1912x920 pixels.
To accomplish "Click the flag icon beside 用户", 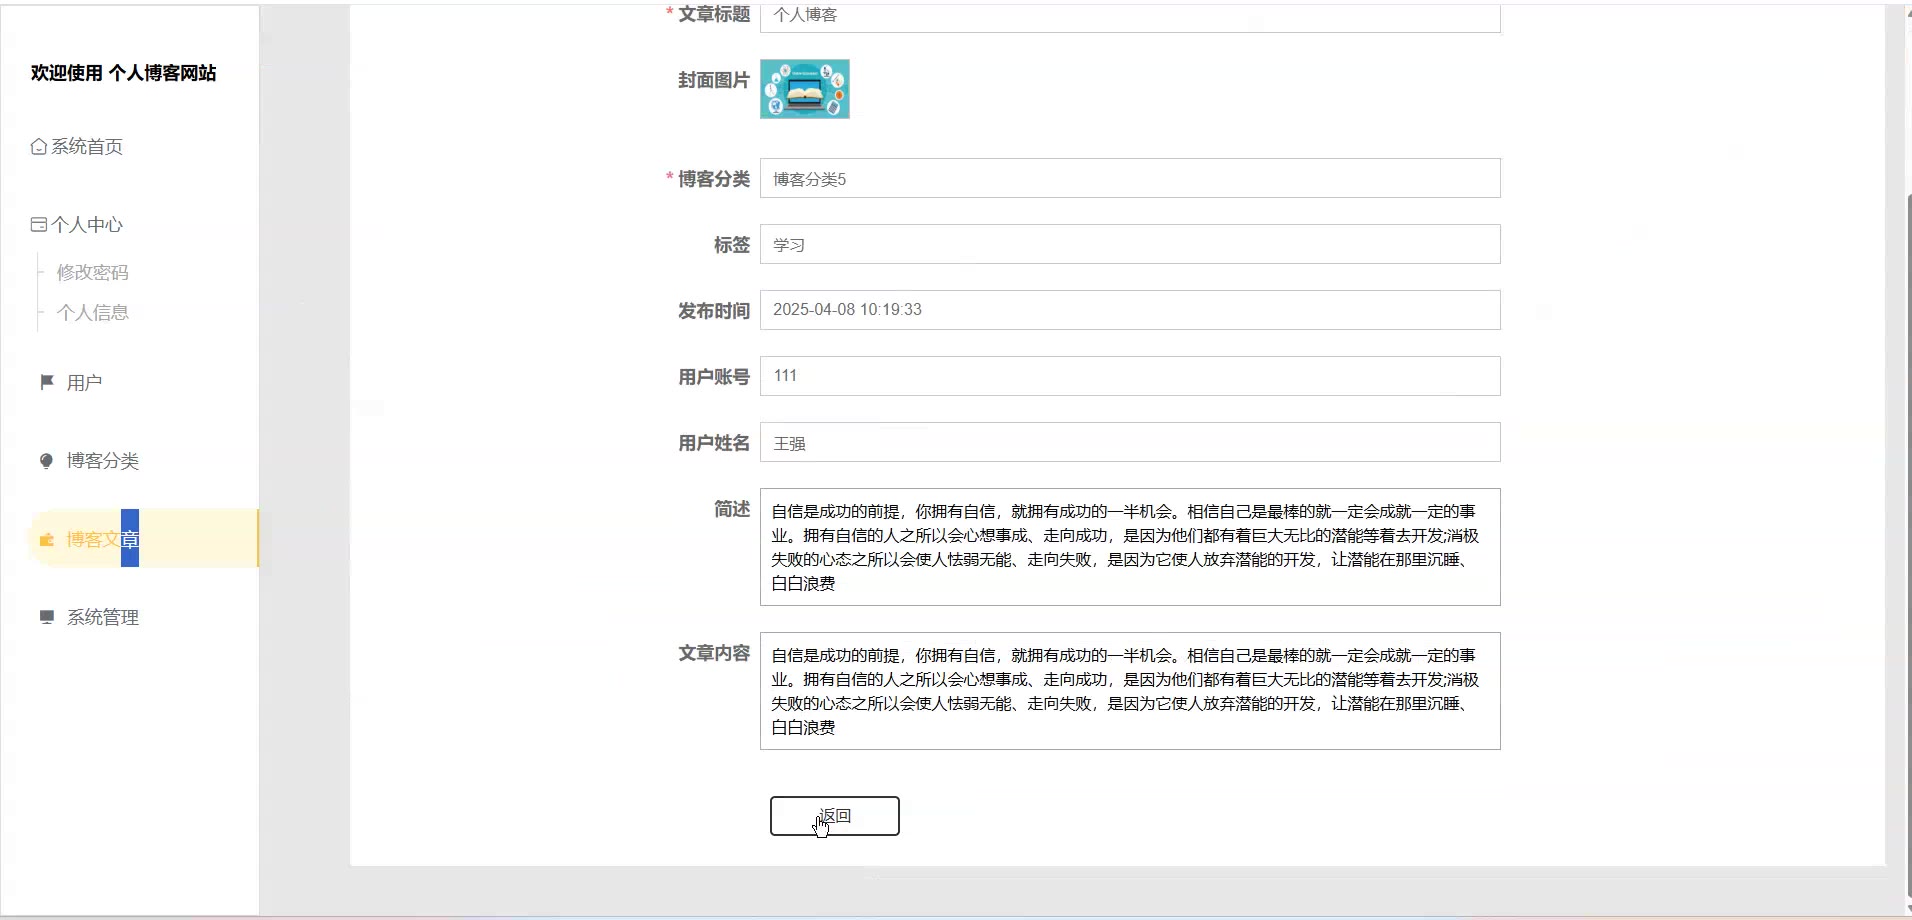I will [46, 382].
